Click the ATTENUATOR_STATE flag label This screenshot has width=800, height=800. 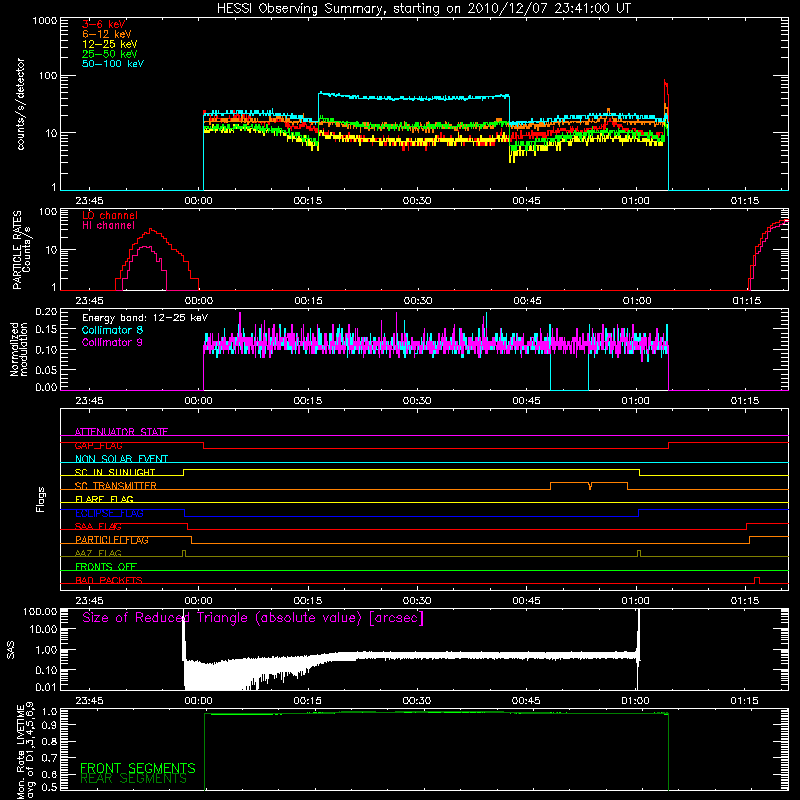pos(121,432)
